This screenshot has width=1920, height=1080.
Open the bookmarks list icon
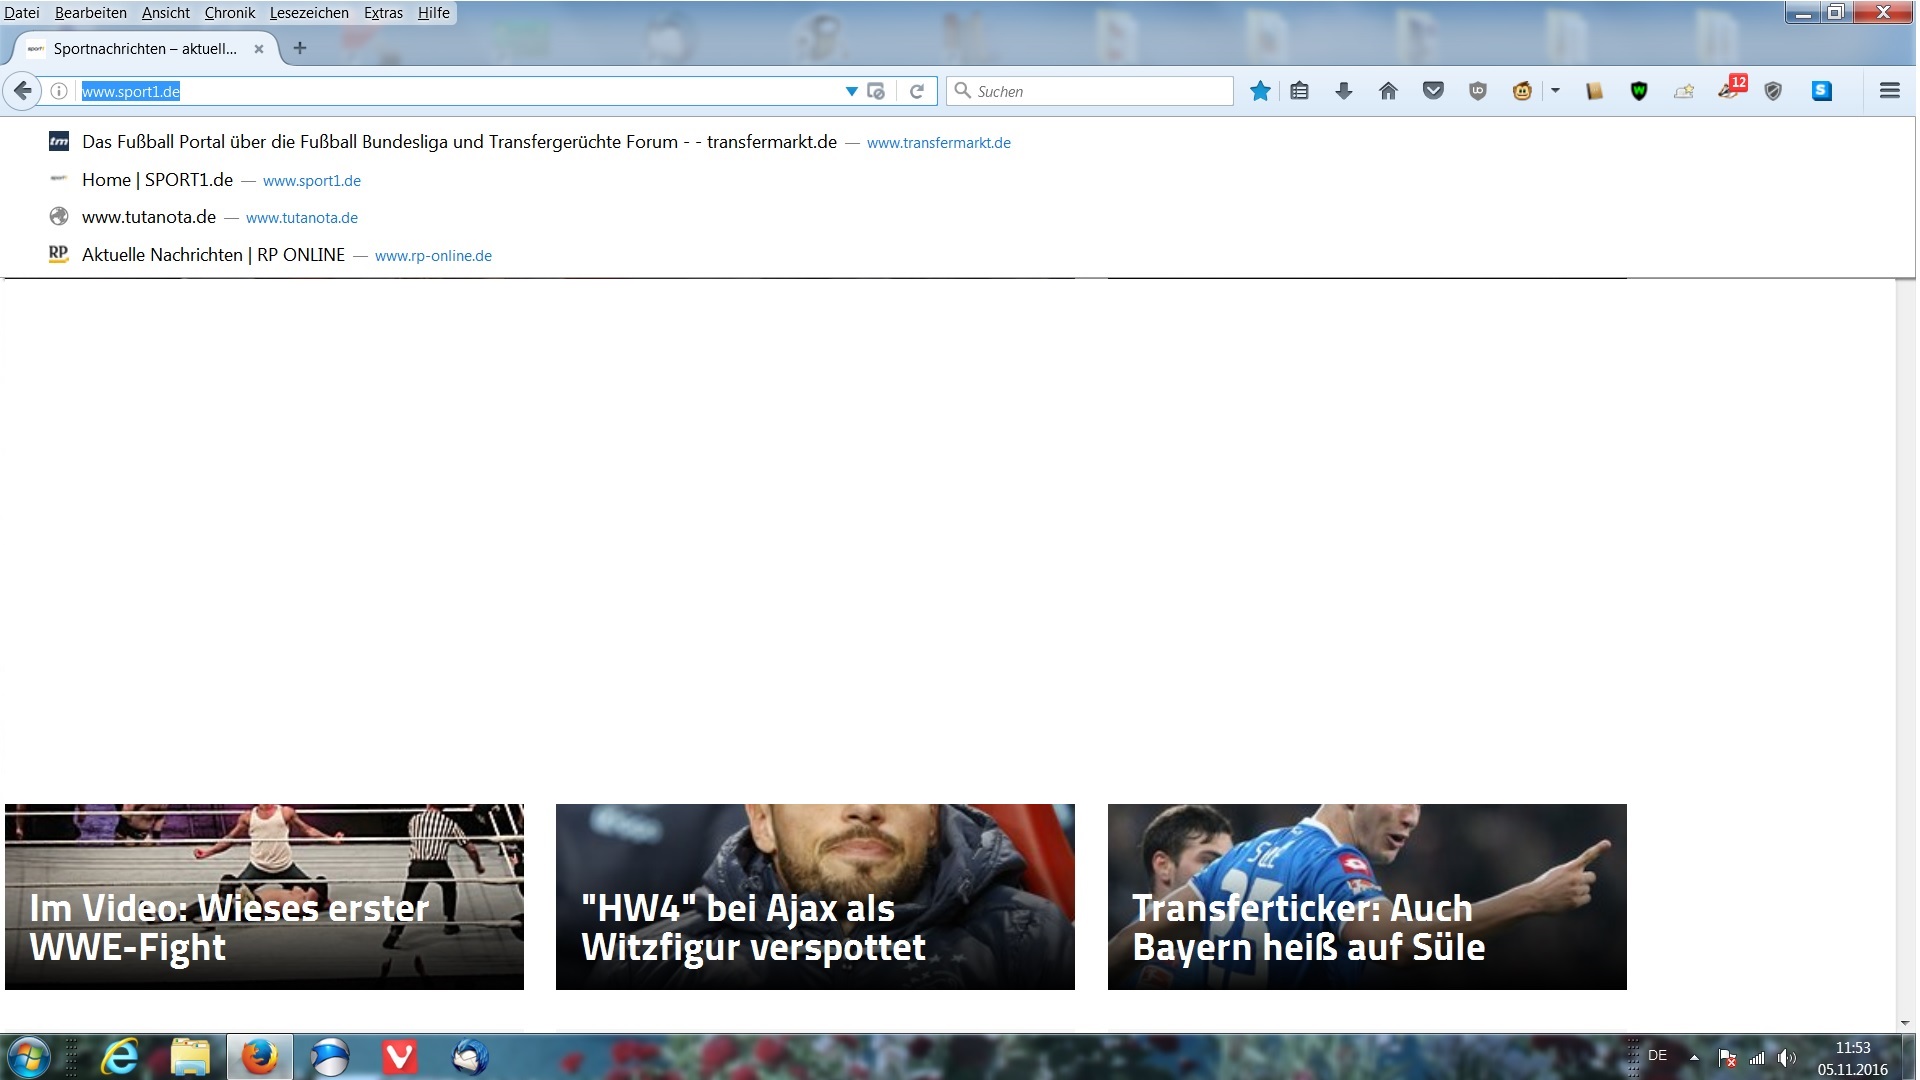(1299, 91)
